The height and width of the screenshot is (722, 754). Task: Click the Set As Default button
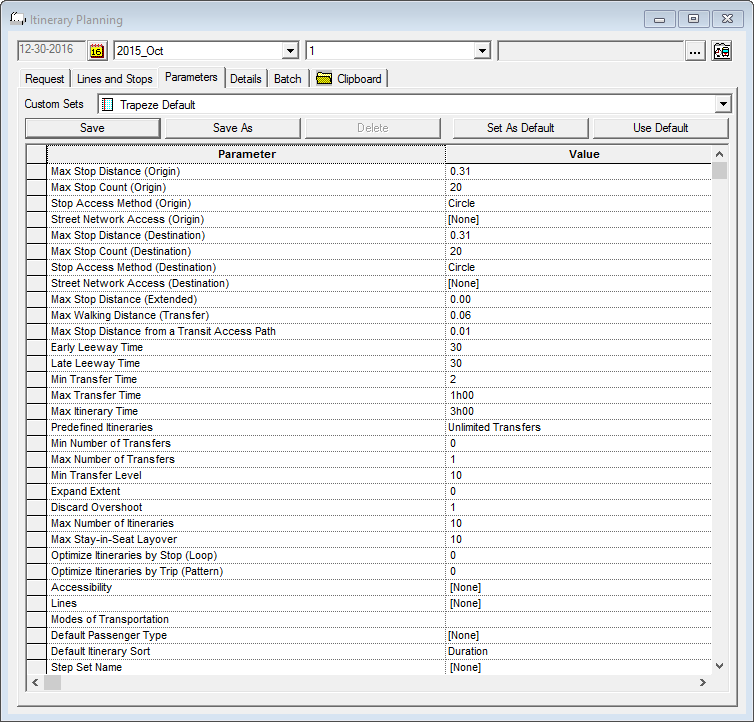click(x=520, y=128)
